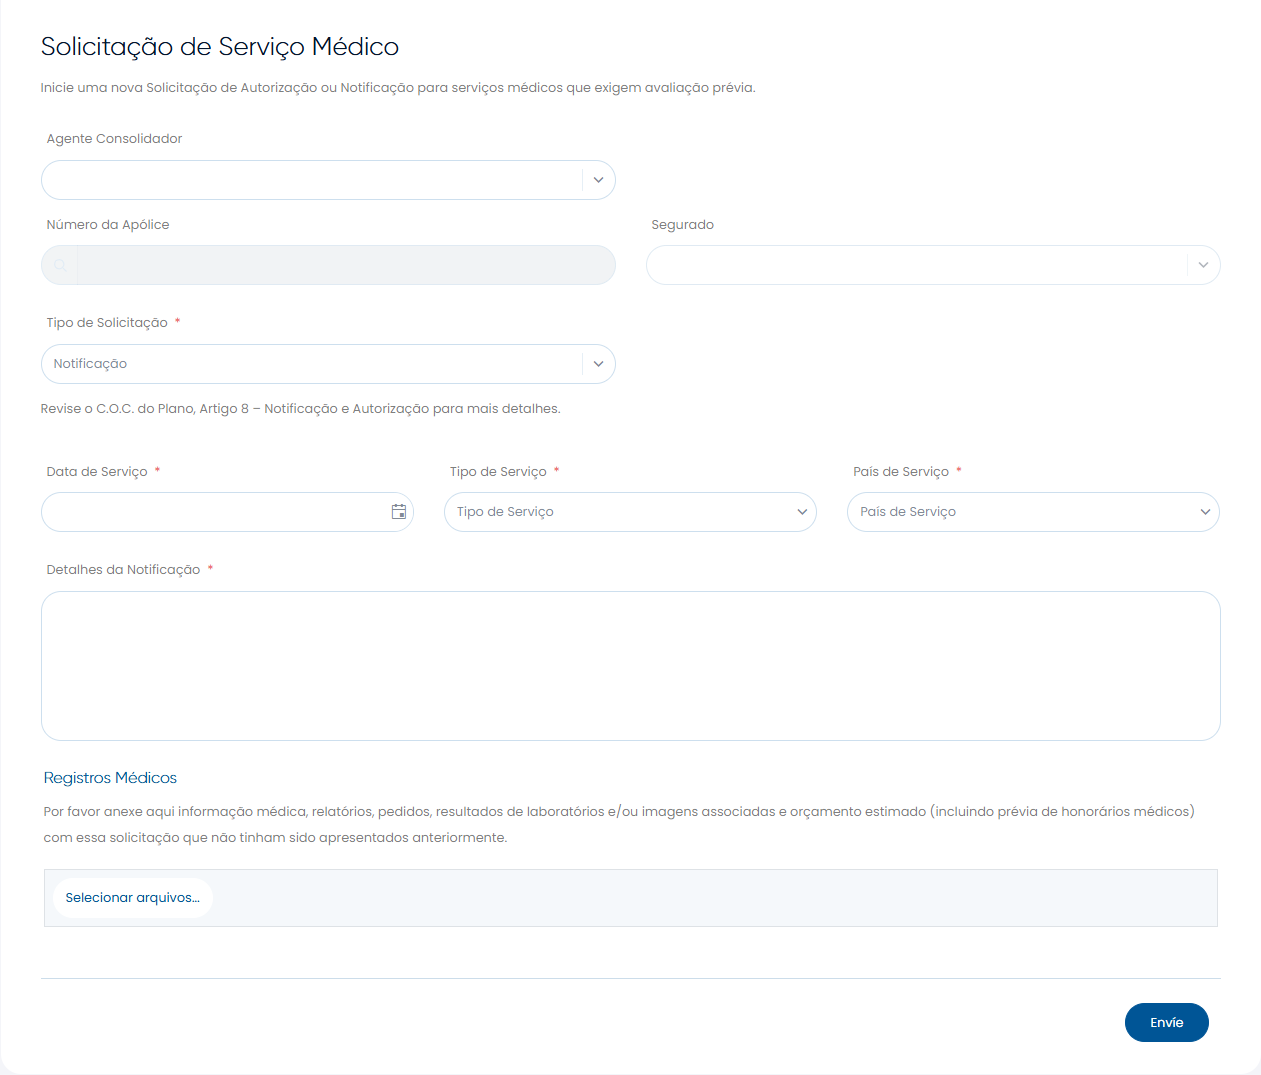Click the Número da Apólice text field
This screenshot has width=1261, height=1075.
[x=345, y=265]
